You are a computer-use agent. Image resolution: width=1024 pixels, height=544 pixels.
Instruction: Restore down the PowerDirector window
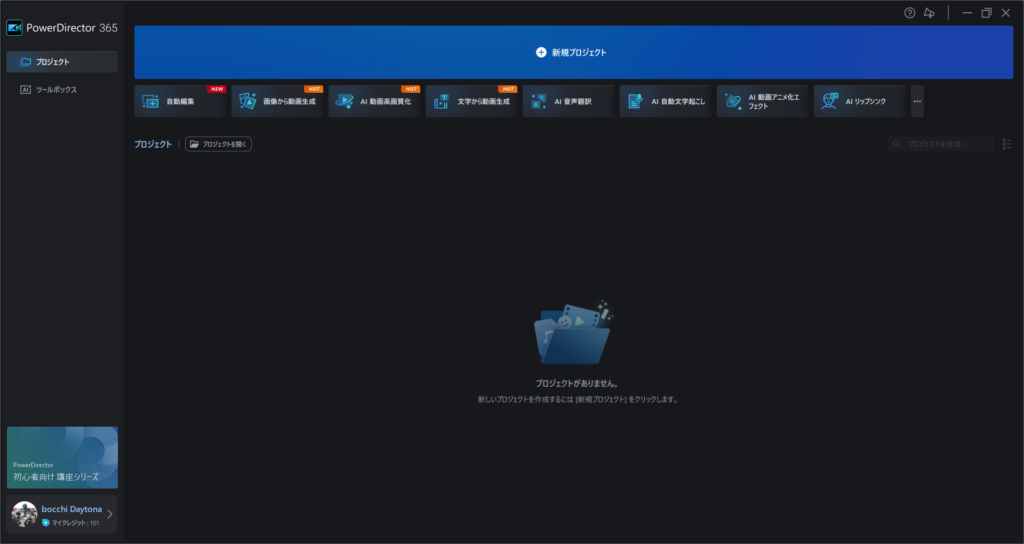[987, 13]
